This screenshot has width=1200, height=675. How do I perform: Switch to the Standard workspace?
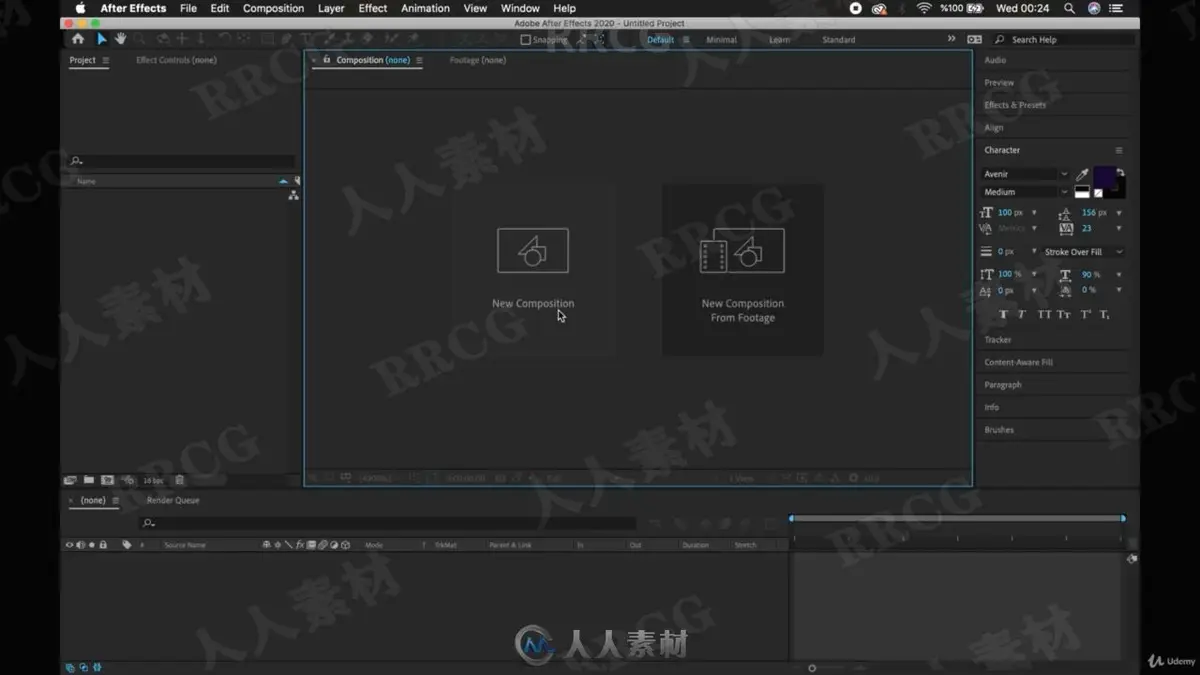tap(838, 40)
